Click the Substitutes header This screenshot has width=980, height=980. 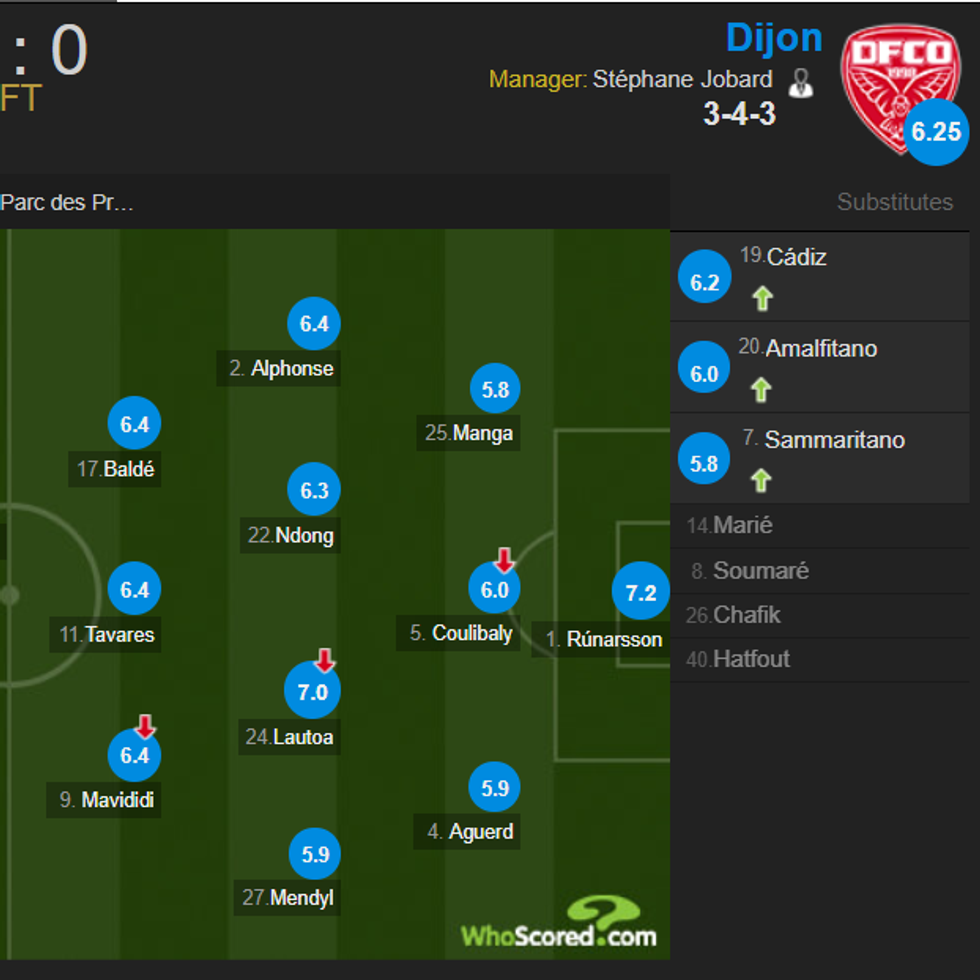click(894, 202)
